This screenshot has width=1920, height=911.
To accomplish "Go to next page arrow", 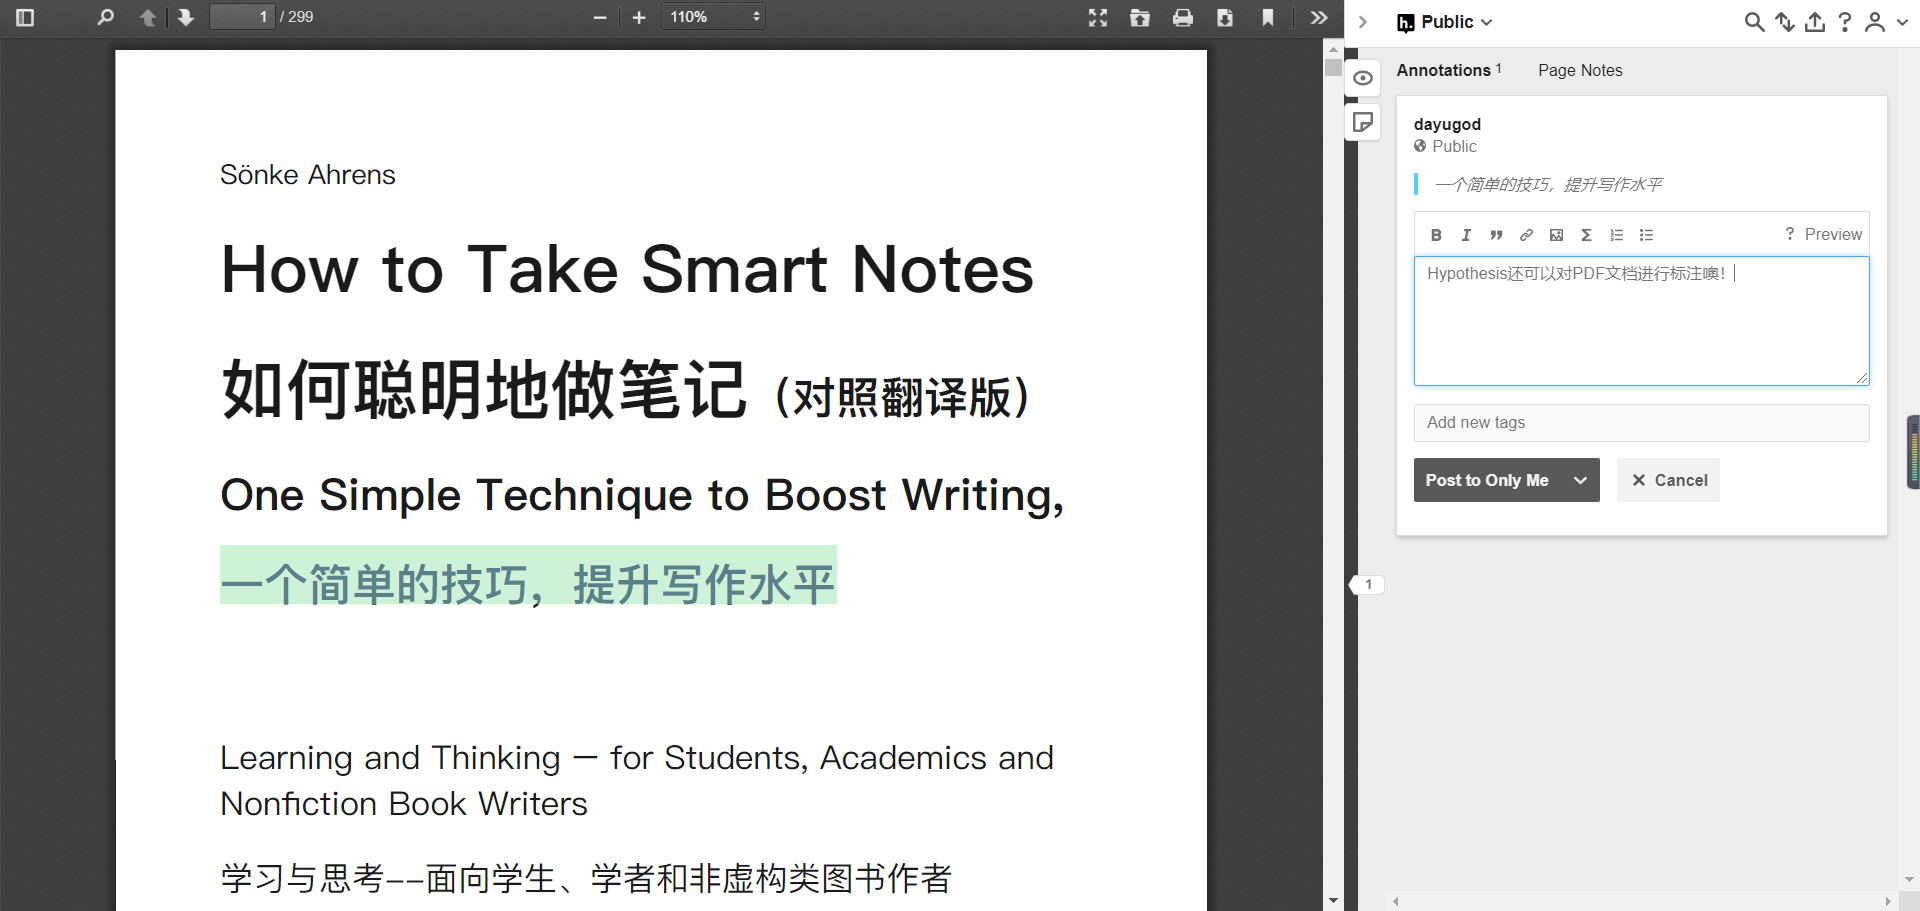I will 186,17.
